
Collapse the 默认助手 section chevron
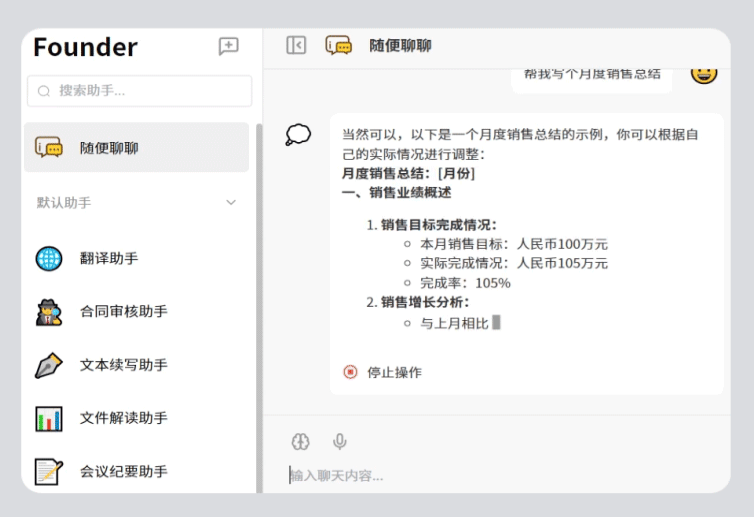tap(231, 203)
